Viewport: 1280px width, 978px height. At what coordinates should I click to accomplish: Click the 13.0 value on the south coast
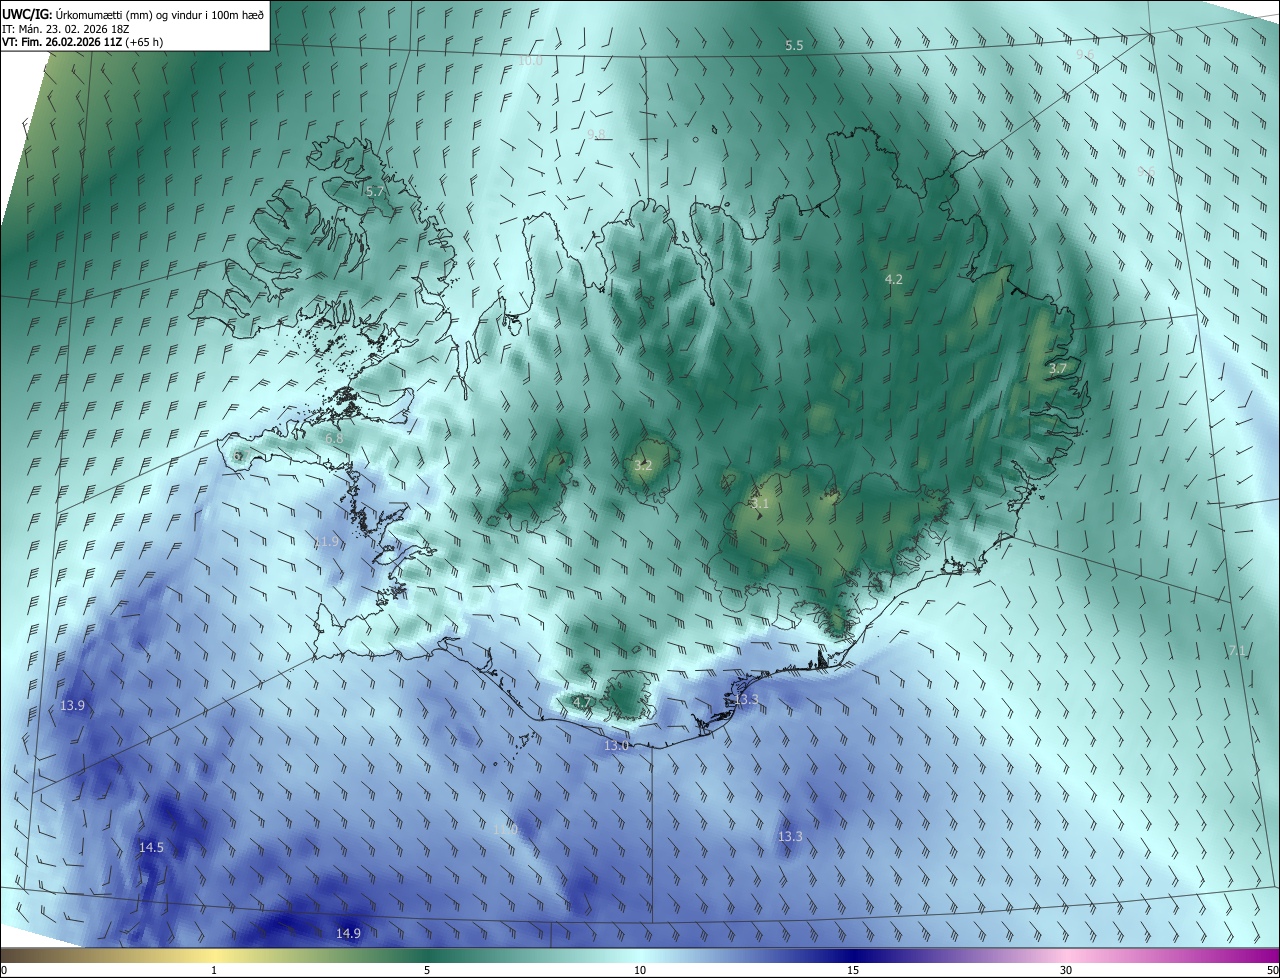(616, 746)
